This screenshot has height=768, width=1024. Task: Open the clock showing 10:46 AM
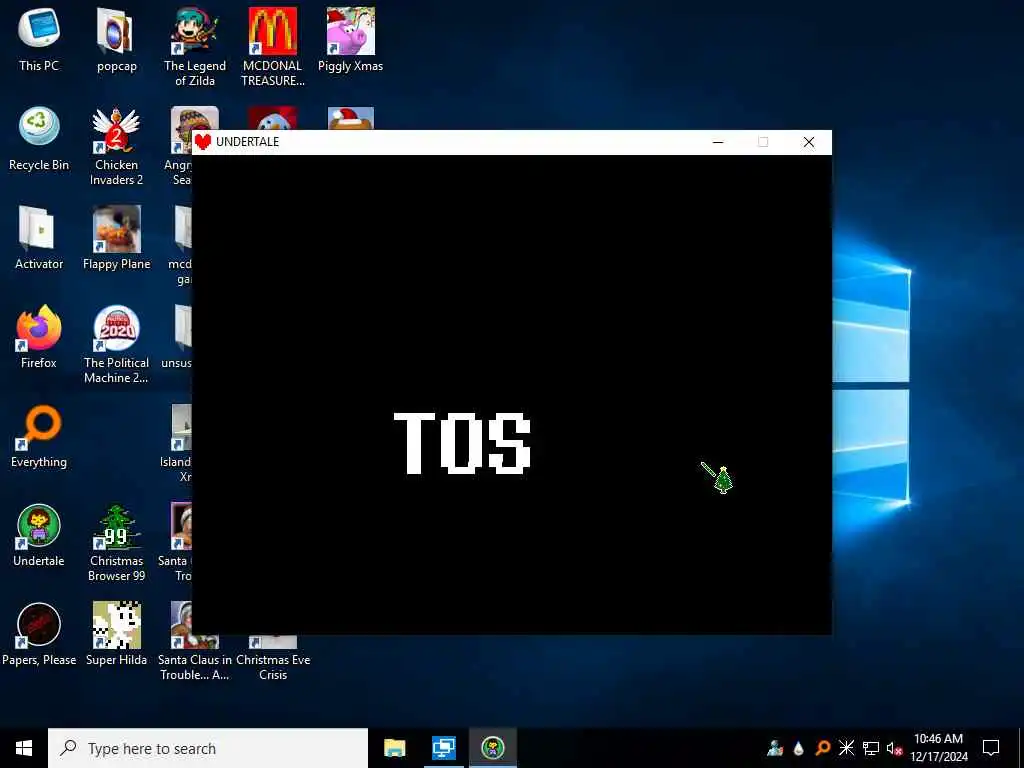[x=938, y=748]
